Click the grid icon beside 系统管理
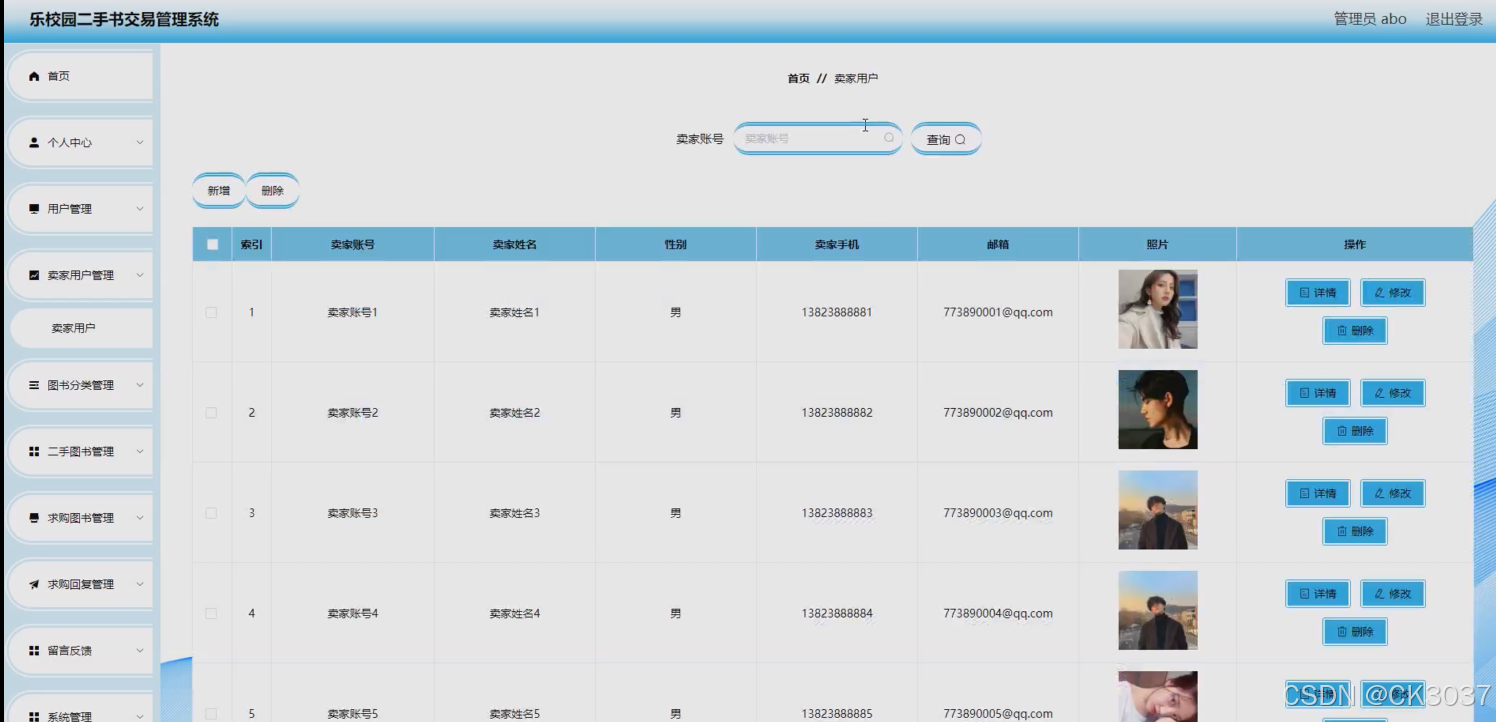 [34, 716]
